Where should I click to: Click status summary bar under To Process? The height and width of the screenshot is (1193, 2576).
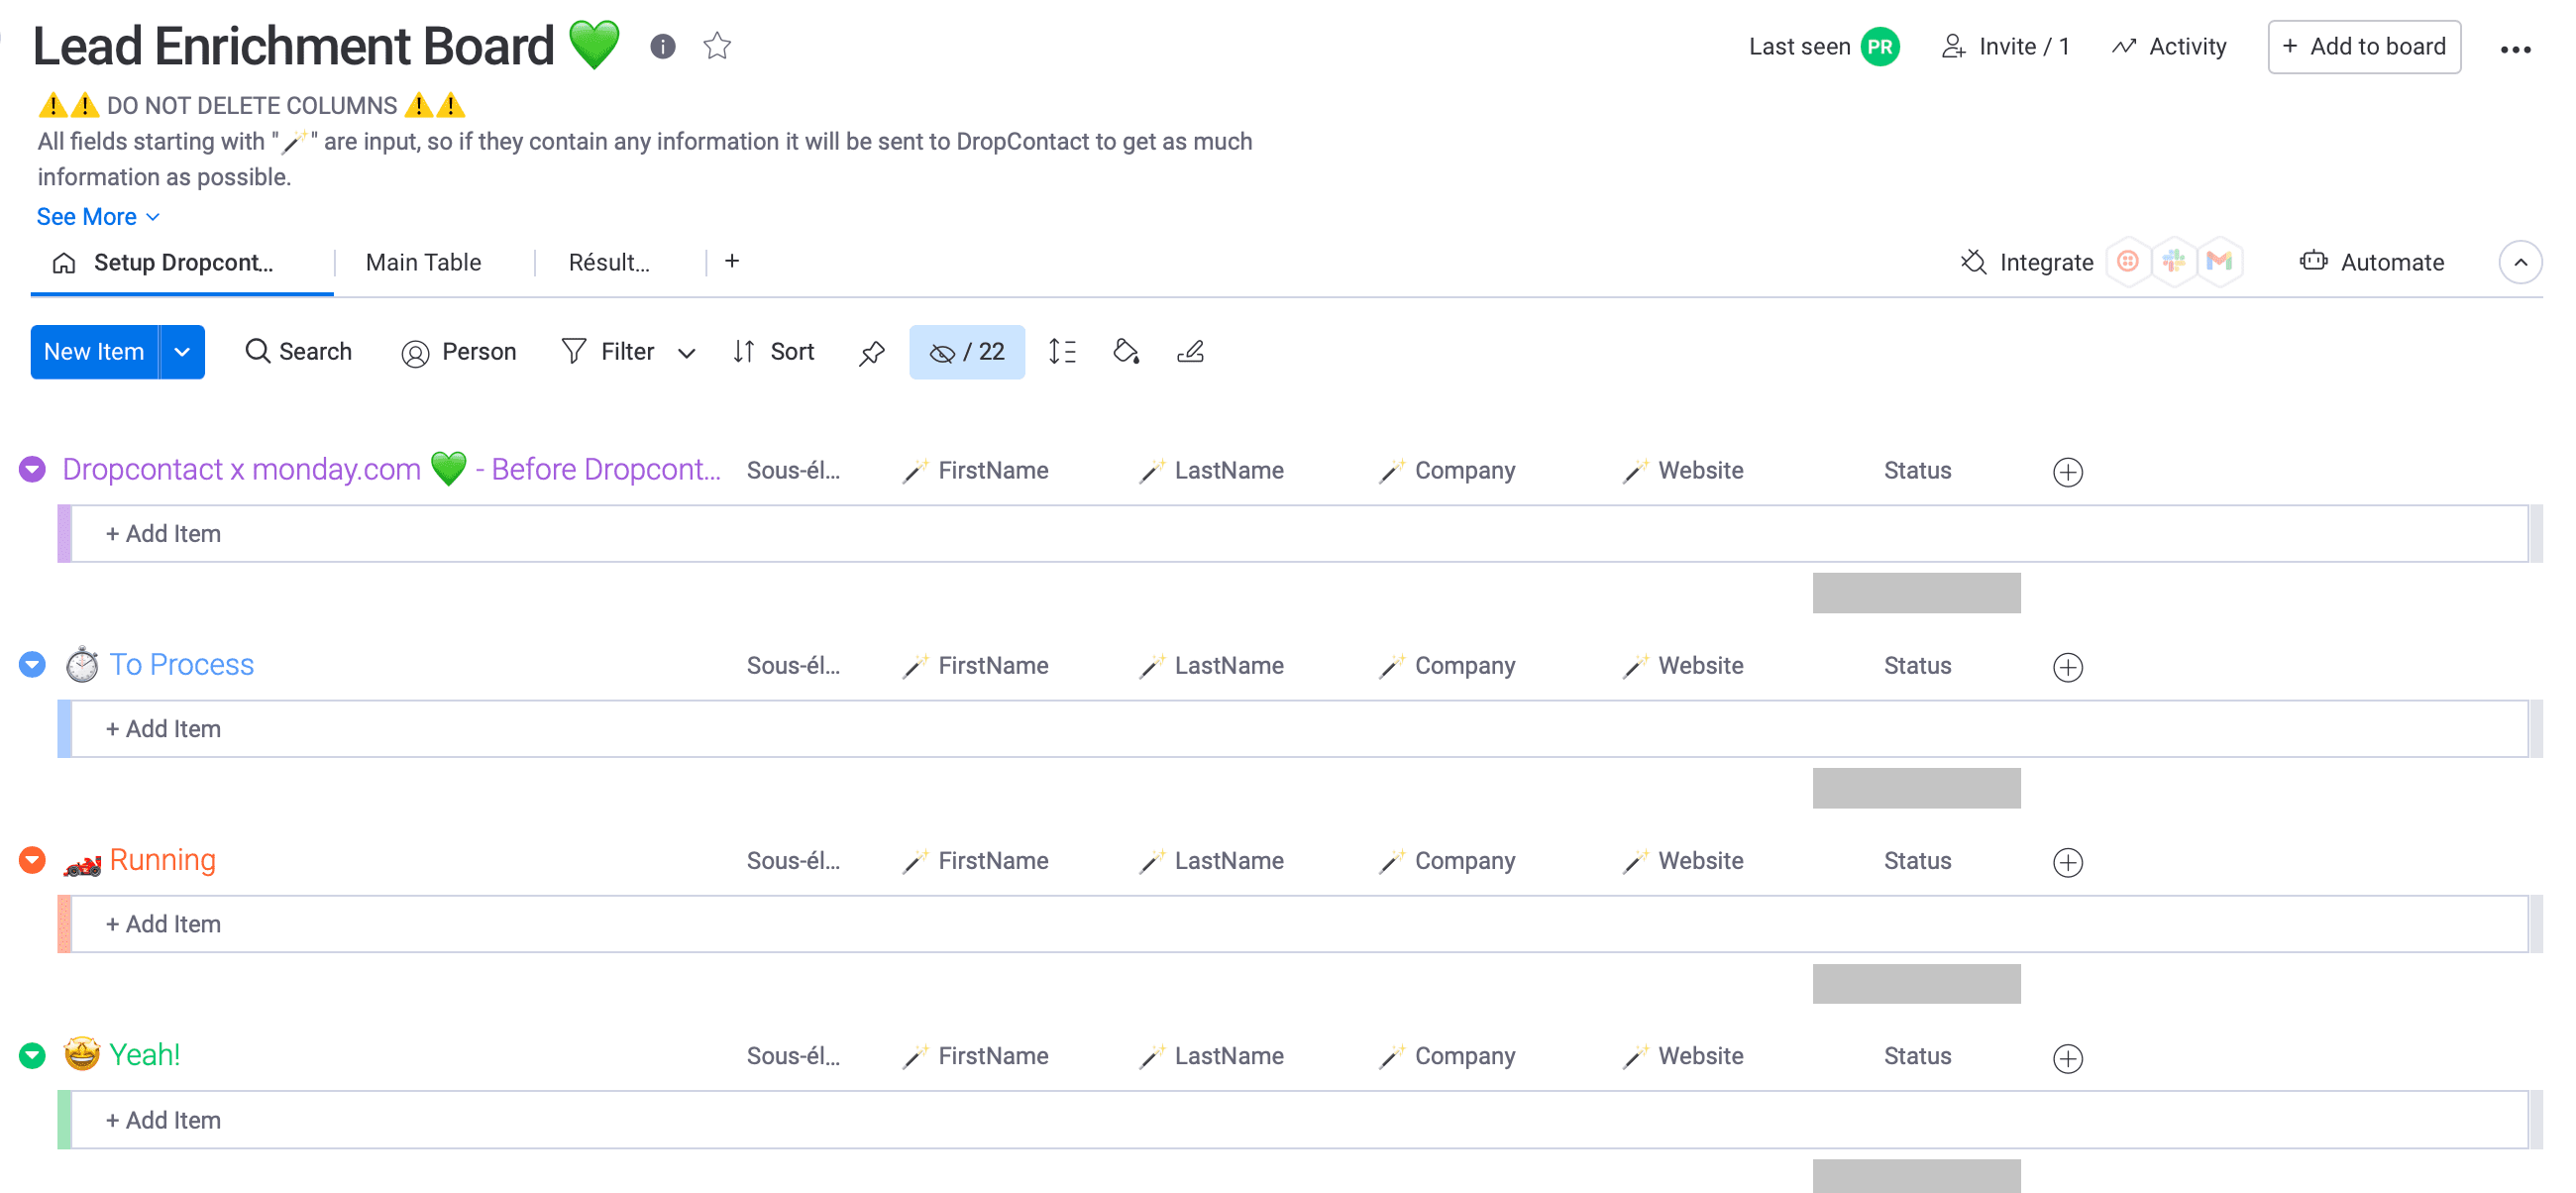(x=1916, y=788)
